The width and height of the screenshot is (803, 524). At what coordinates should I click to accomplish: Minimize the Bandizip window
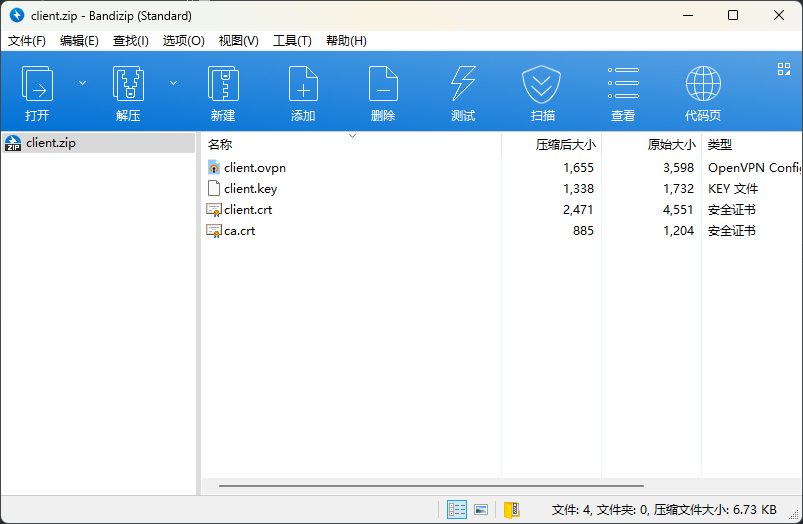[x=688, y=15]
